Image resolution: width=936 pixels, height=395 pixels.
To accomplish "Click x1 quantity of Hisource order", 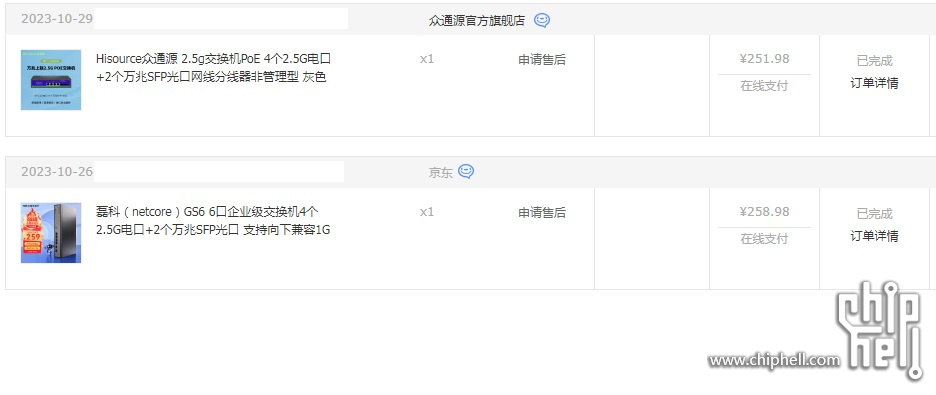I will pyautogui.click(x=427, y=59).
